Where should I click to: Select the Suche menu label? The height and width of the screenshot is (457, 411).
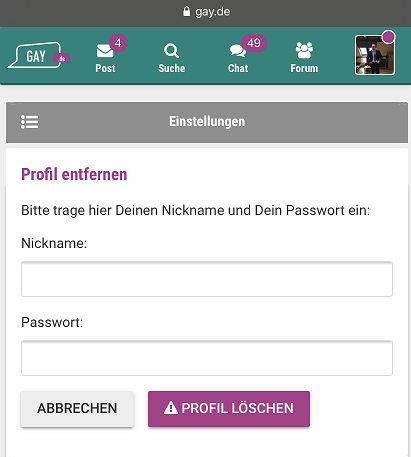(172, 68)
